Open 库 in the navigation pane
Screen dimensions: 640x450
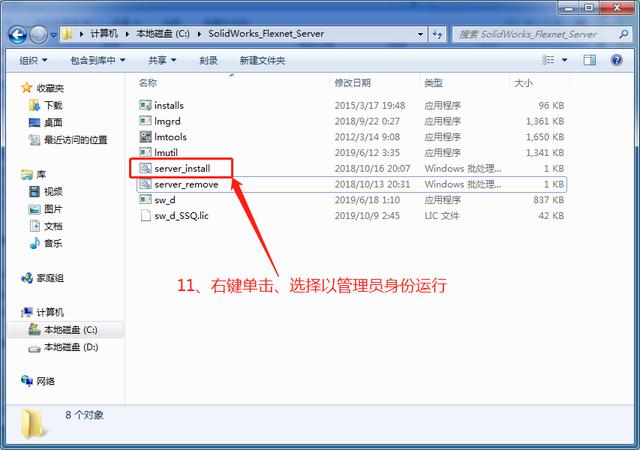(41, 175)
